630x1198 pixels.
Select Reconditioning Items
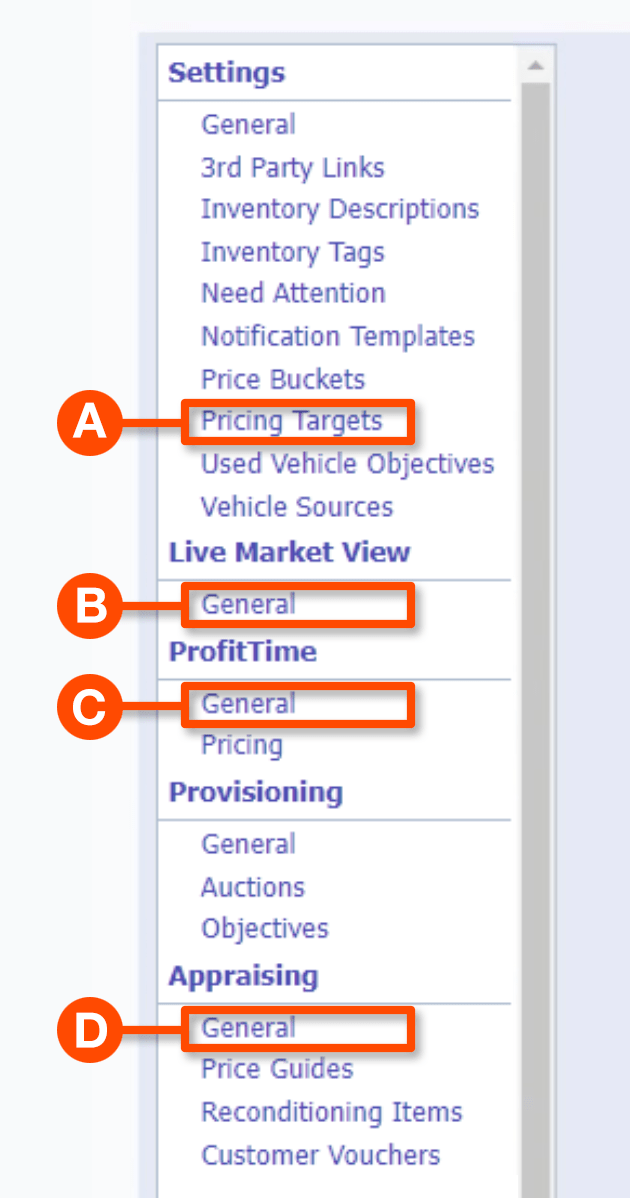click(331, 1112)
